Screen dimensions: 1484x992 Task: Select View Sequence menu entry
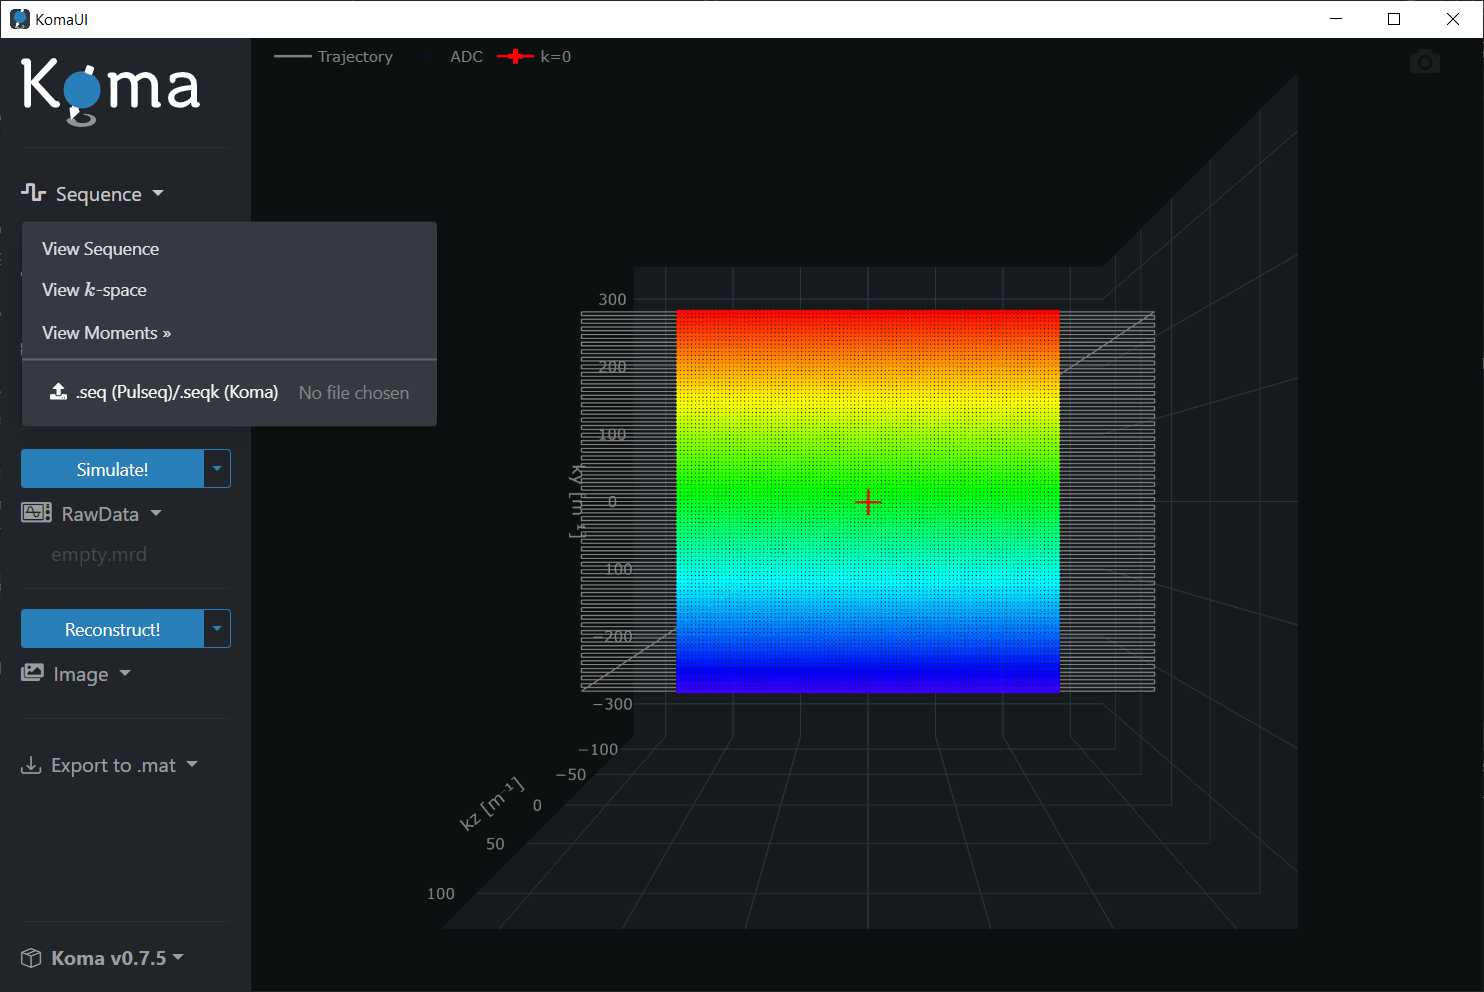pyautogui.click(x=100, y=249)
